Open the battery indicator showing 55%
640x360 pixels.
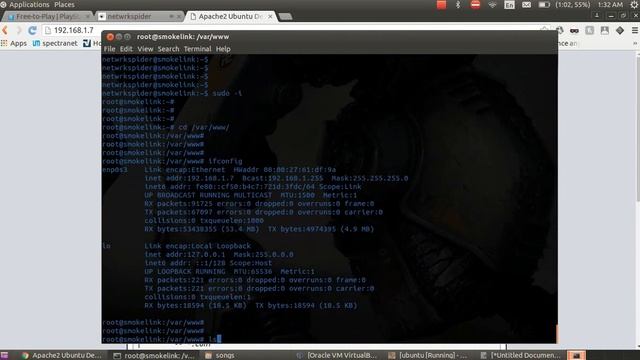tap(564, 5)
